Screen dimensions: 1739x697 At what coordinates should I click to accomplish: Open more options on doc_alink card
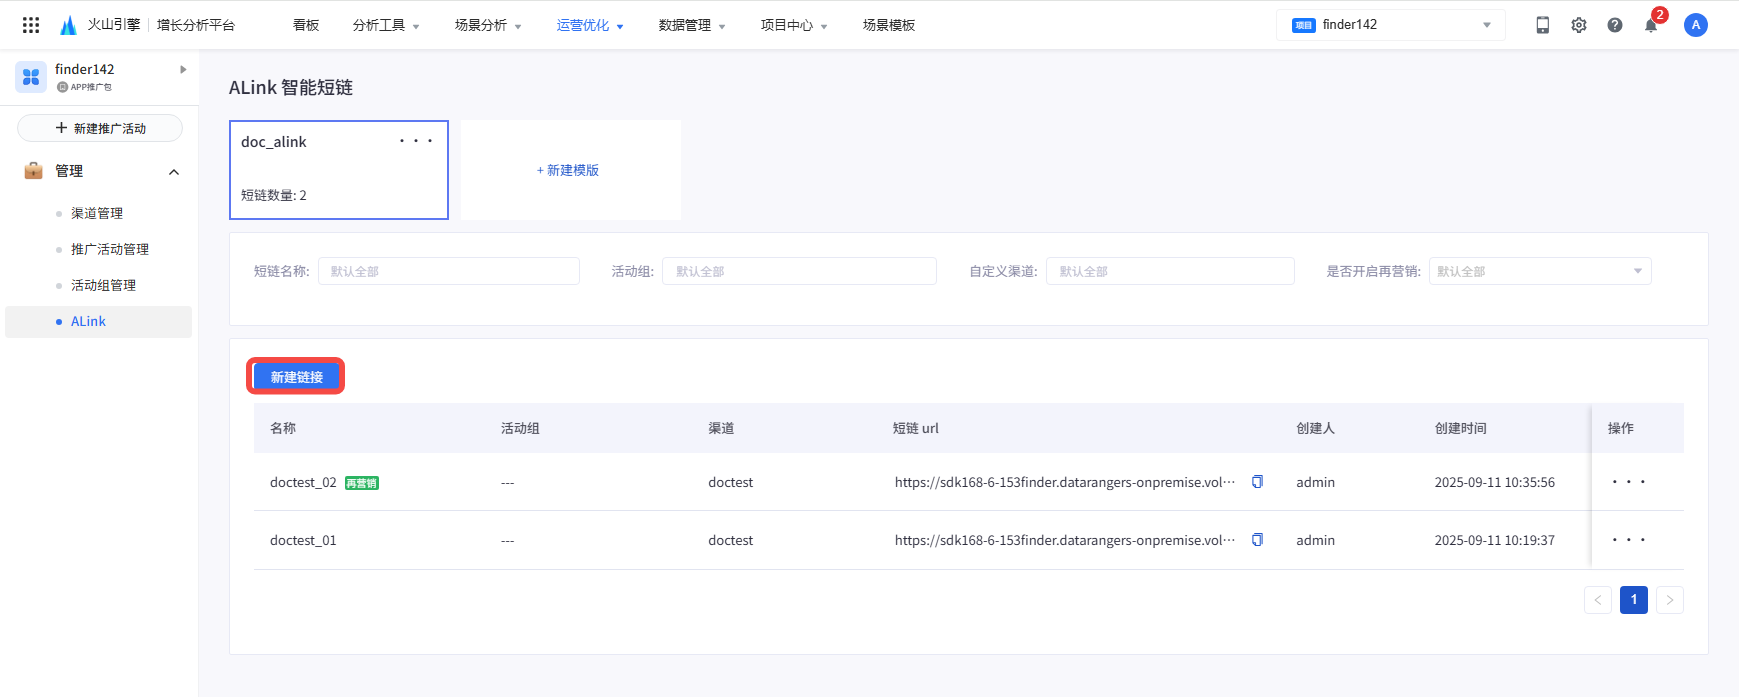pyautogui.click(x=416, y=141)
